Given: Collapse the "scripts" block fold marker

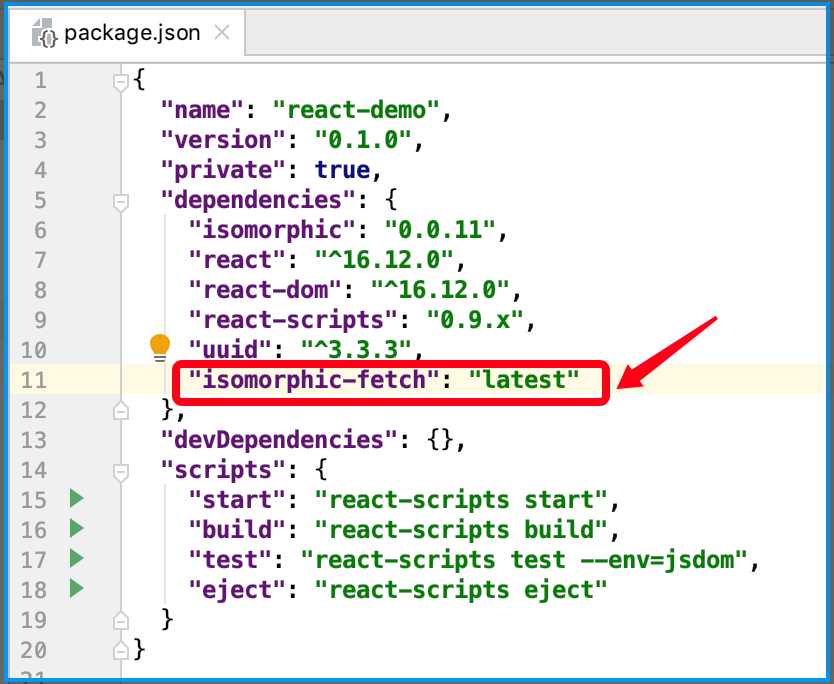Looking at the screenshot, I should tap(121, 472).
